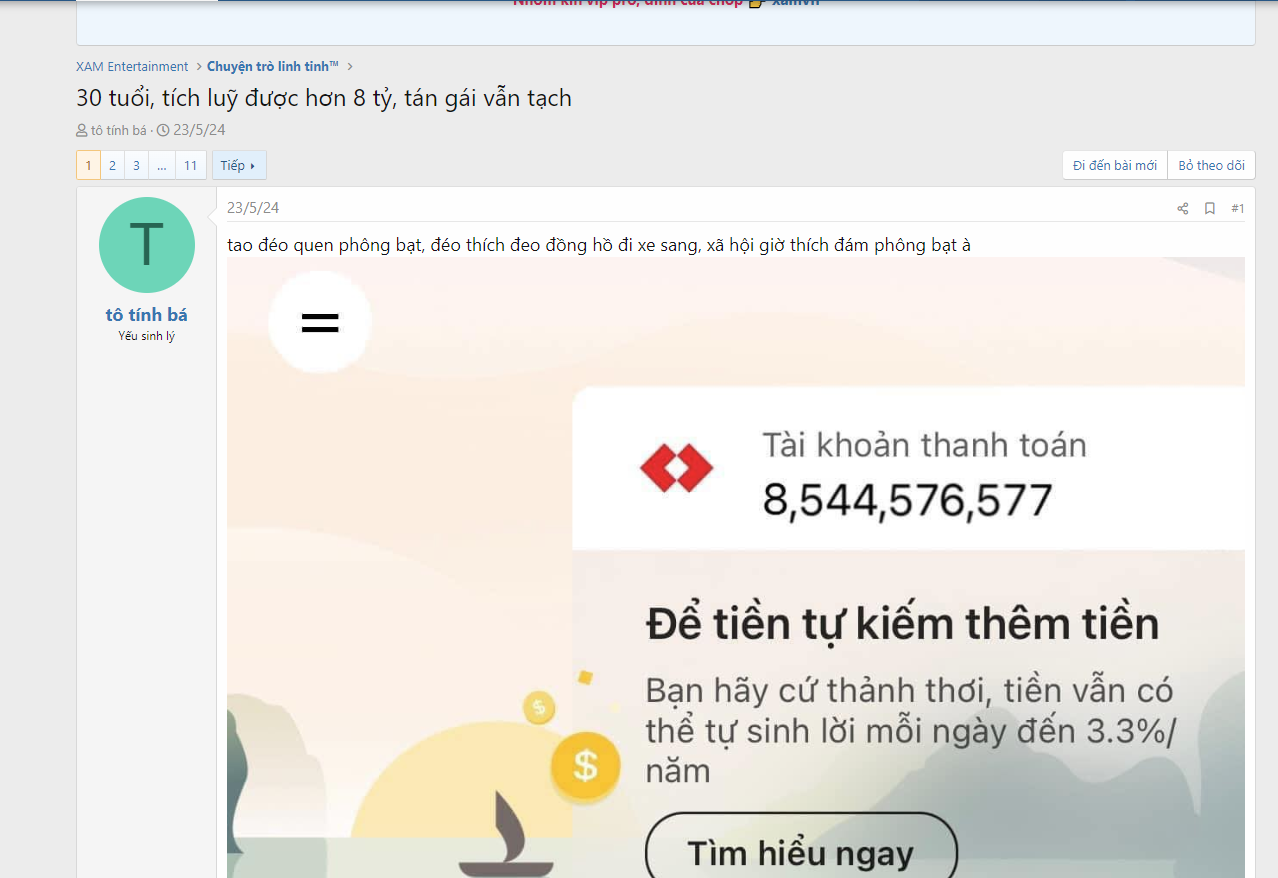The height and width of the screenshot is (878, 1278).
Task: Click the red diamond bank logo
Action: coord(676,467)
